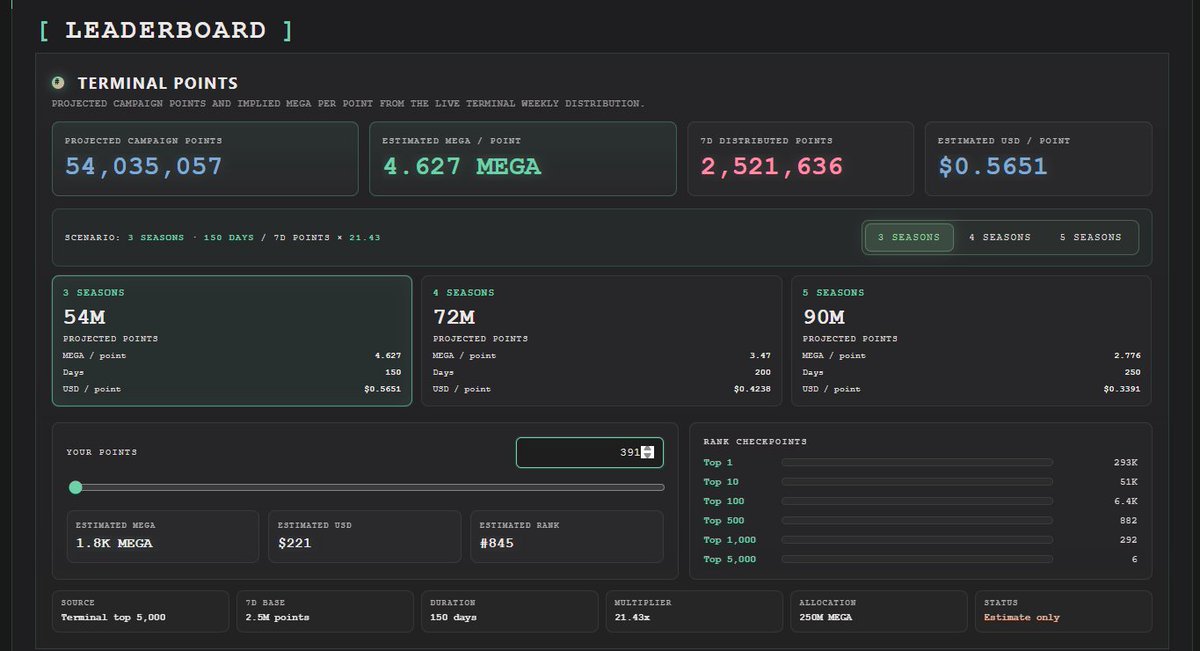Click the $0.4238 USD per point value
The image size is (1200, 651).
tap(752, 389)
